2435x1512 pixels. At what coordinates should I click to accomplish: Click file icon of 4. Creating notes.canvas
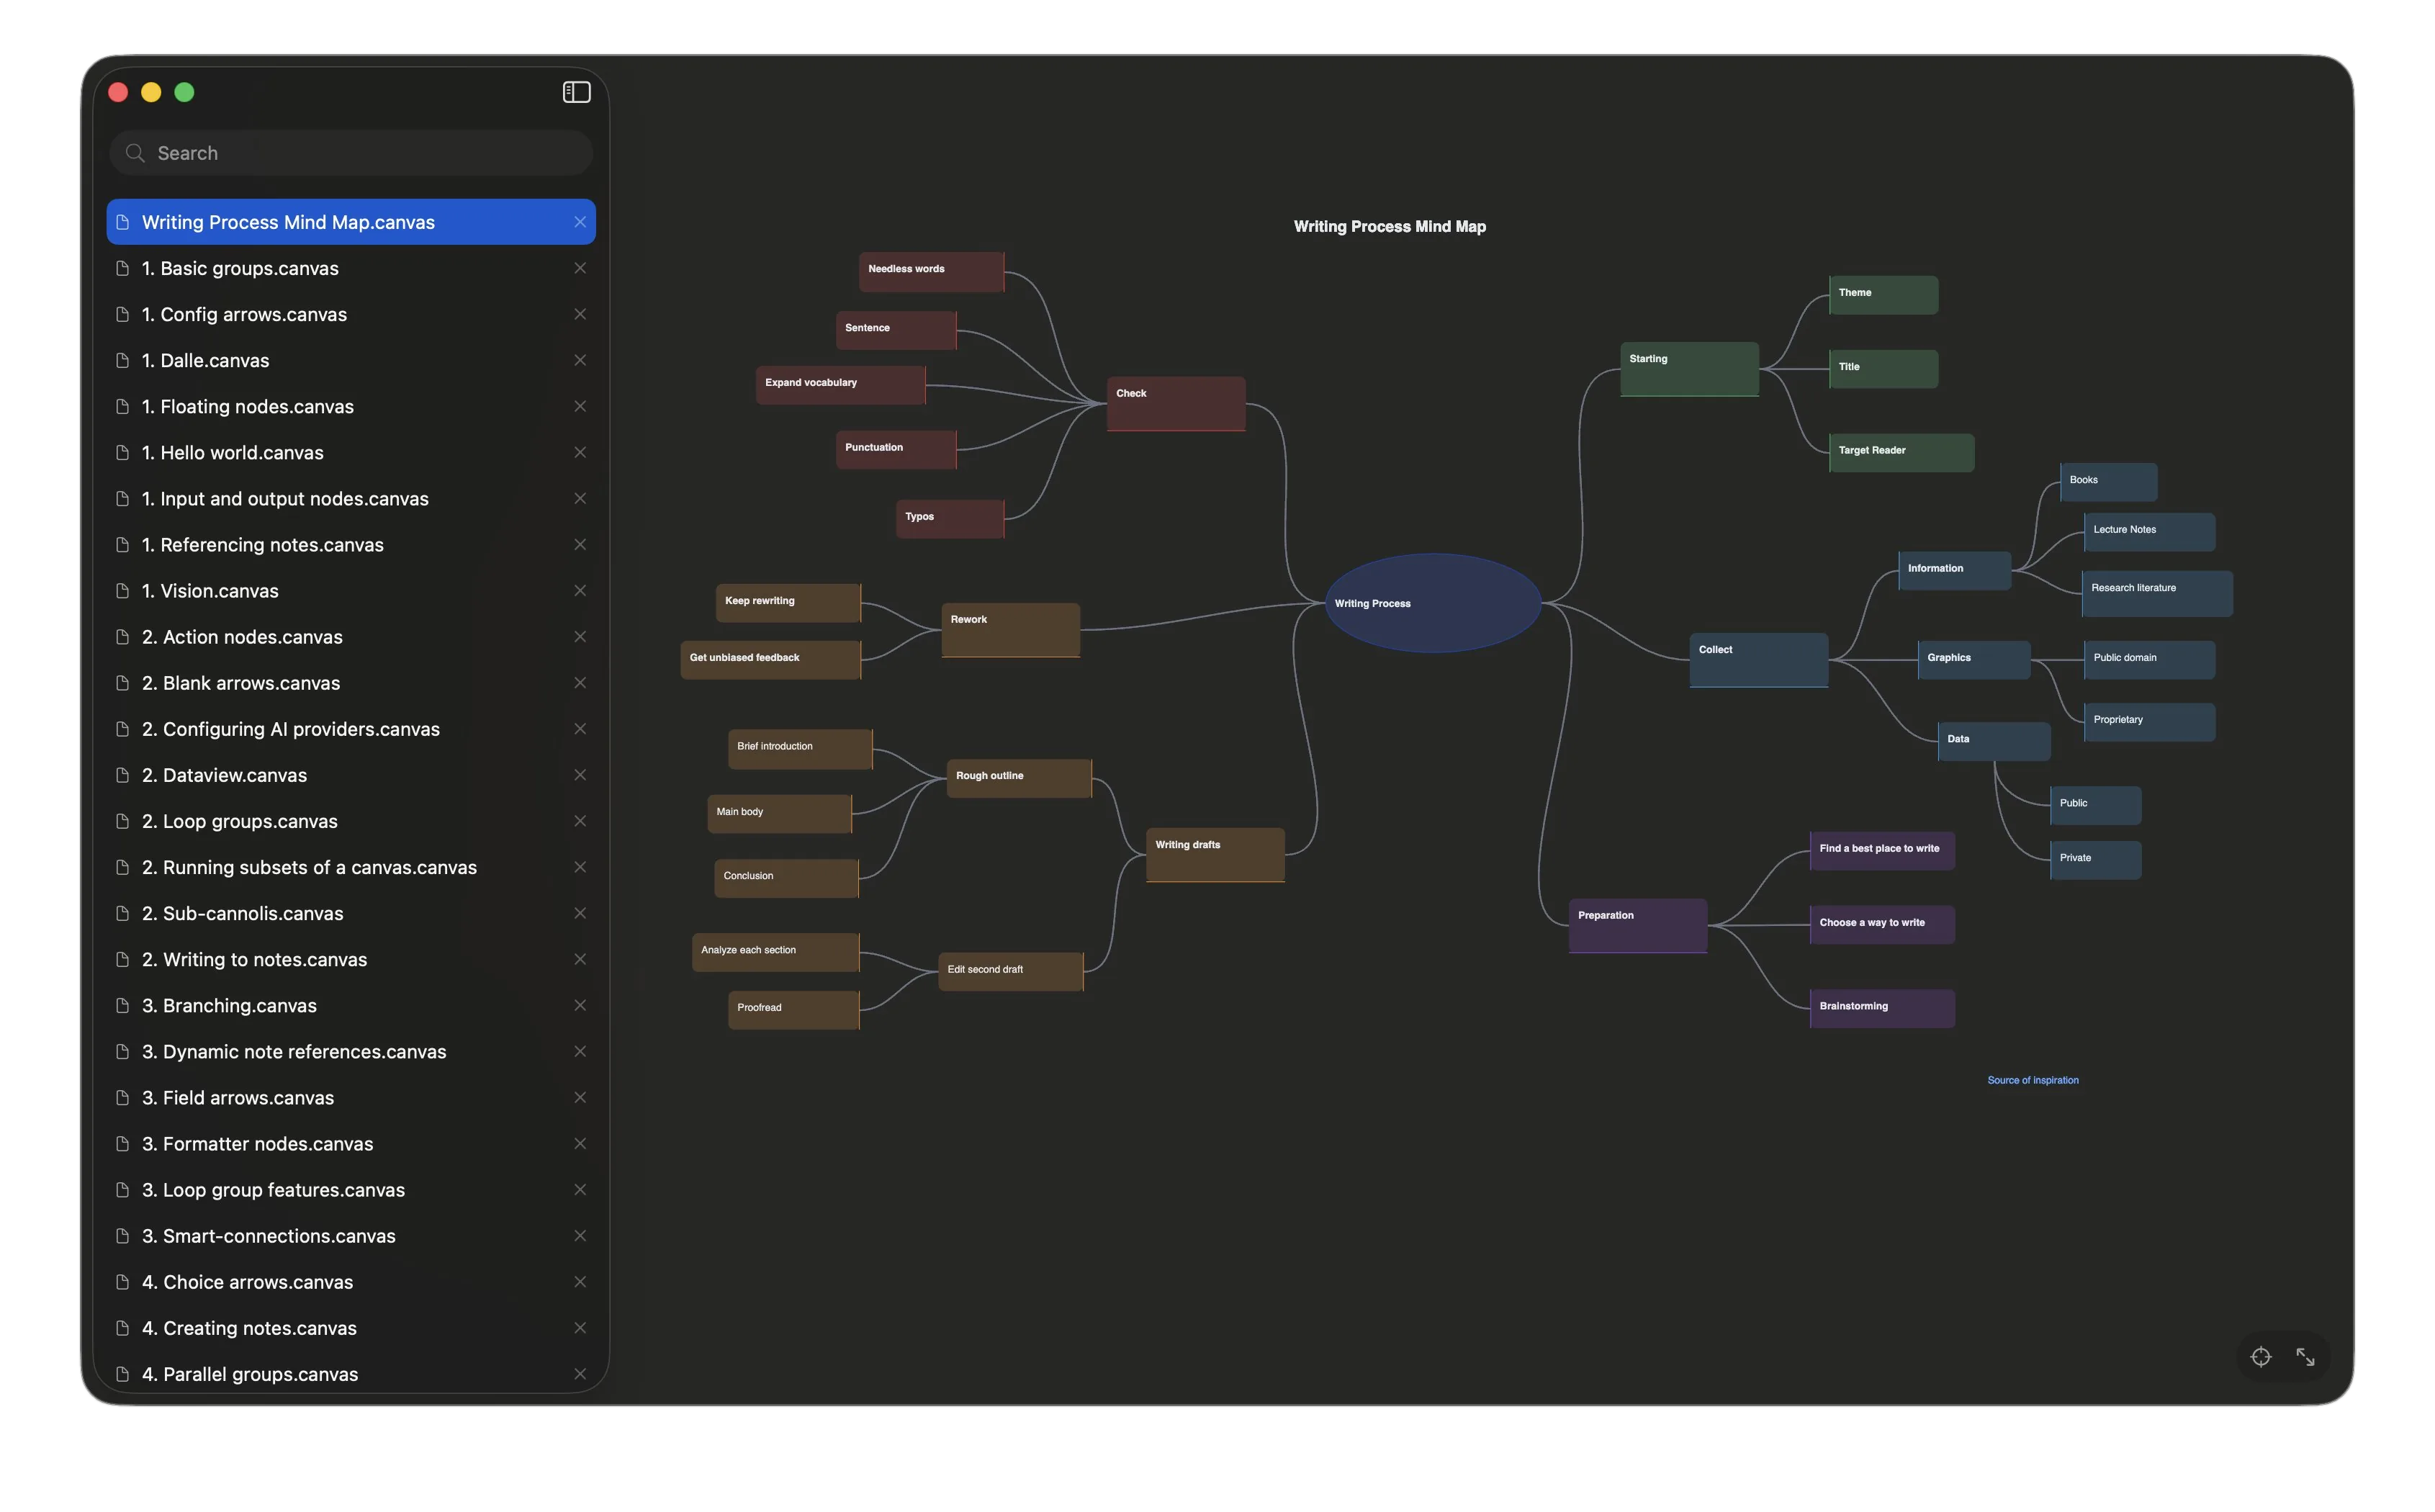[122, 1328]
